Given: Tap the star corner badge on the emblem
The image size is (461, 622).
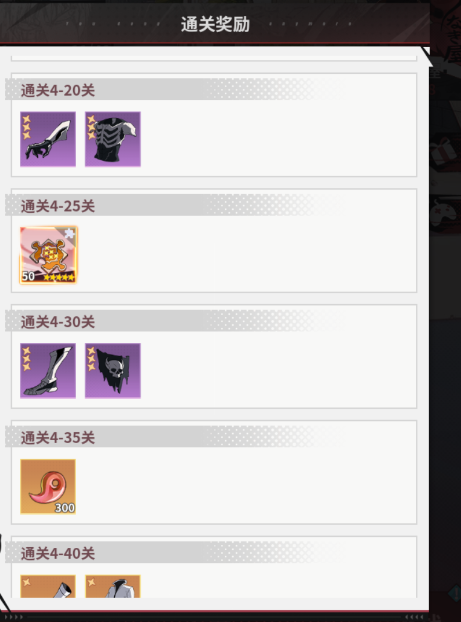Looking at the screenshot, I should tap(69, 233).
